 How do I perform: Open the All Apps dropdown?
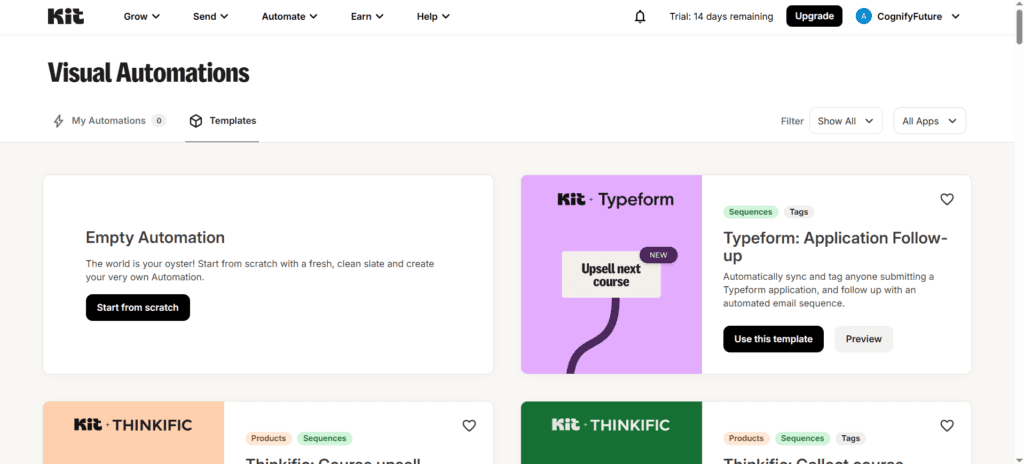click(x=929, y=121)
